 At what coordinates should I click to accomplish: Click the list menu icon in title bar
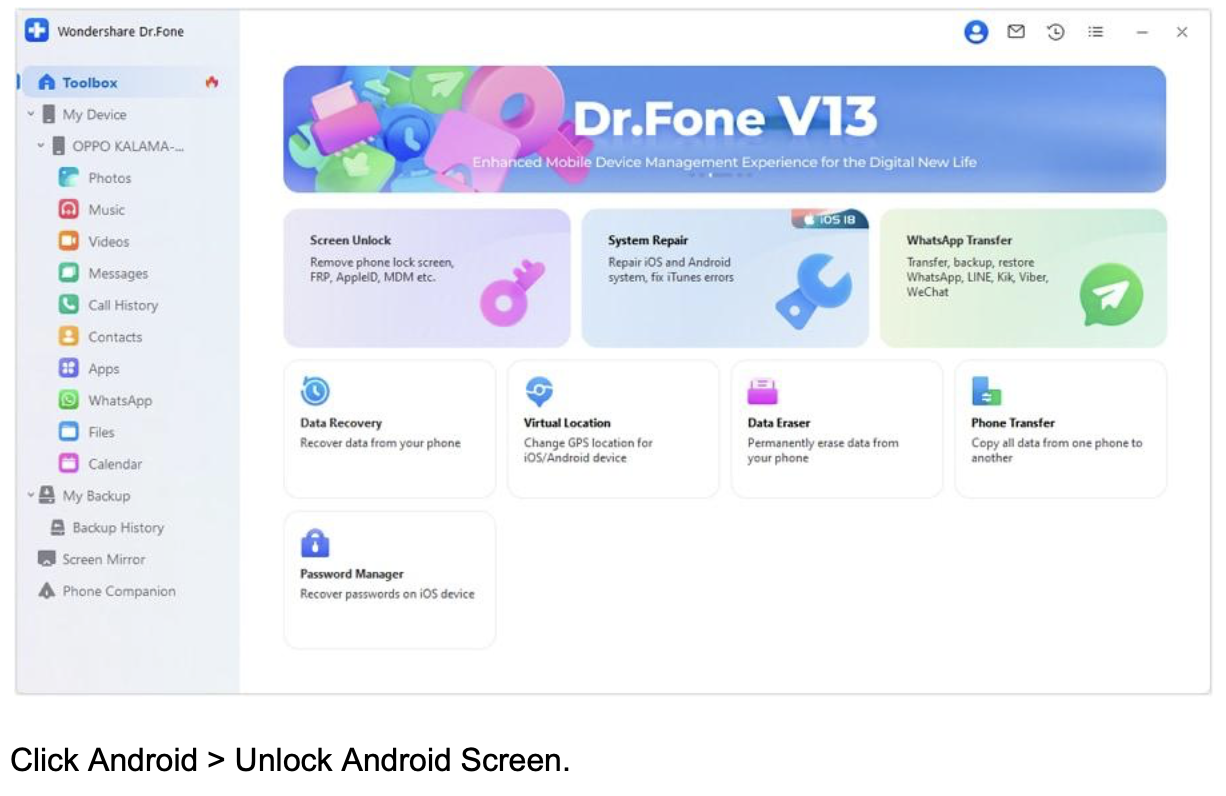[x=1095, y=32]
